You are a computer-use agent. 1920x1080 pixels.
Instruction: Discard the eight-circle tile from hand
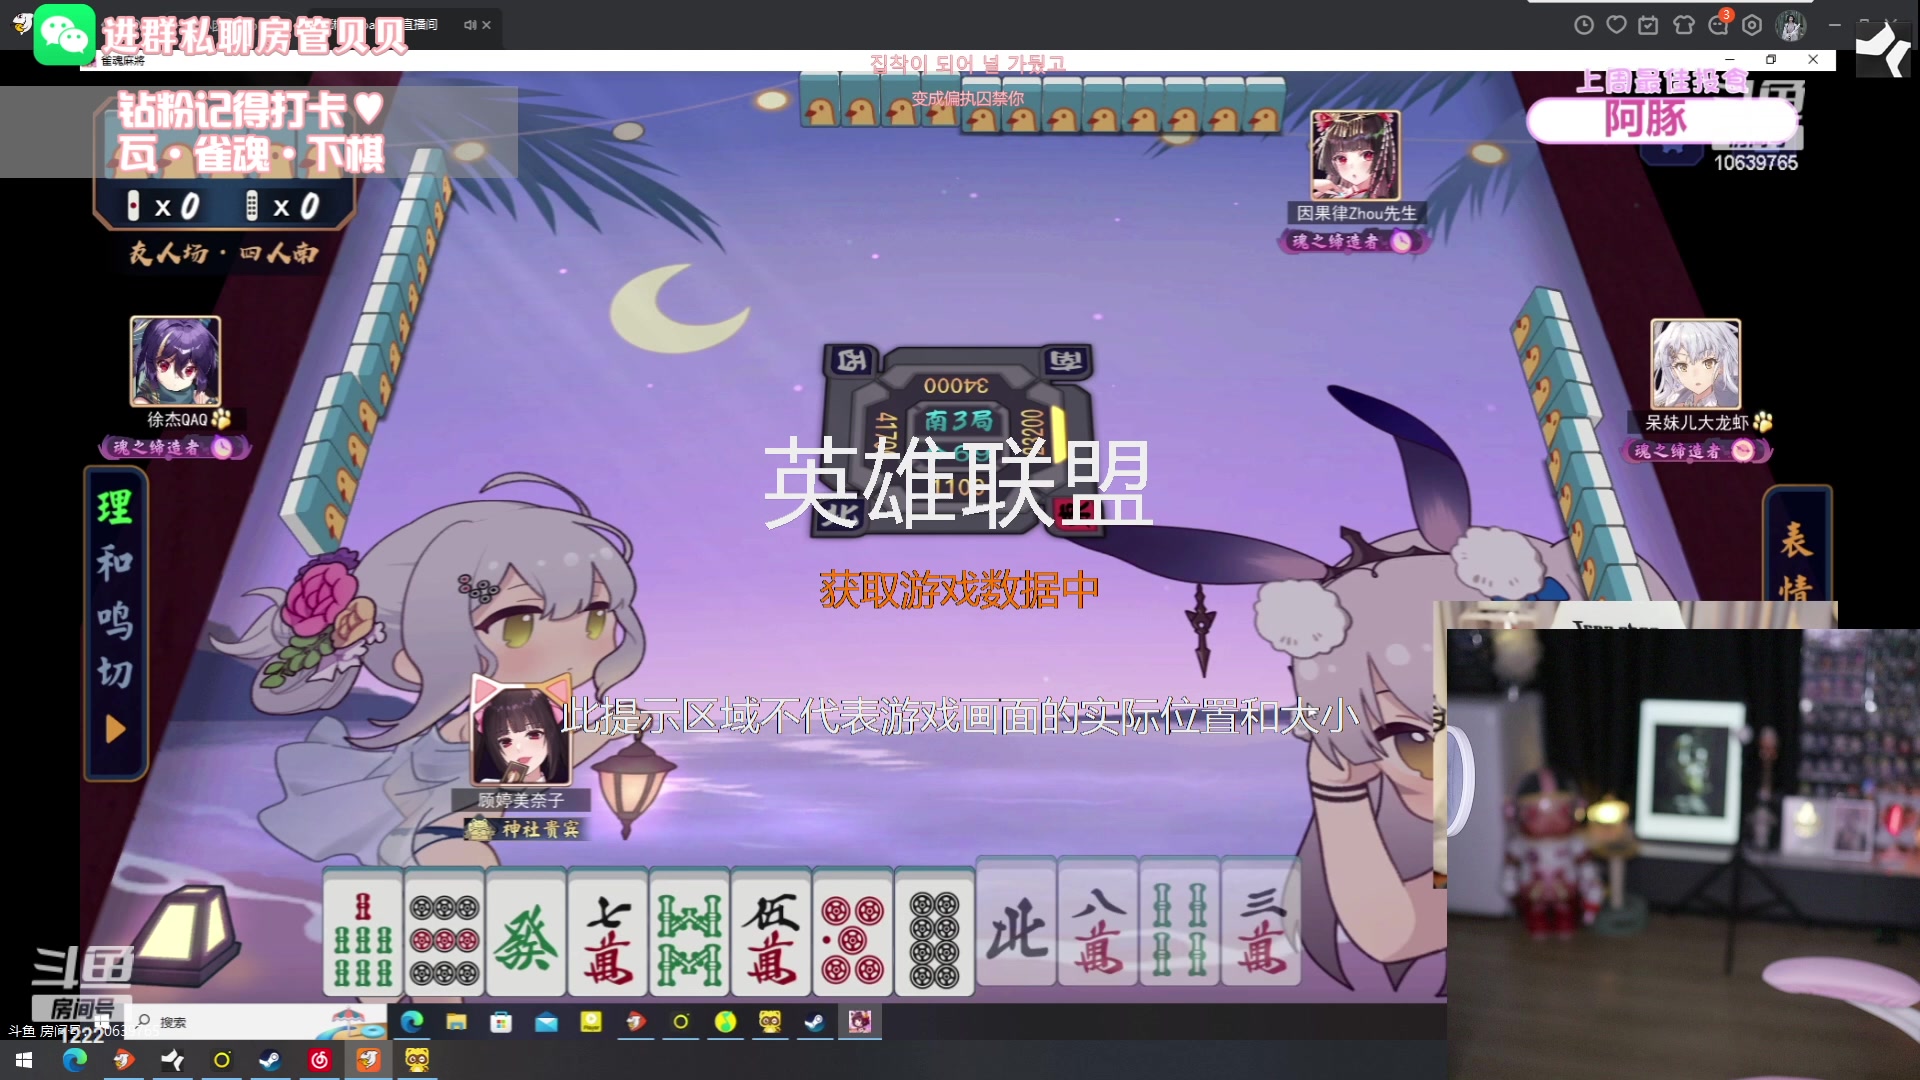tap(934, 933)
